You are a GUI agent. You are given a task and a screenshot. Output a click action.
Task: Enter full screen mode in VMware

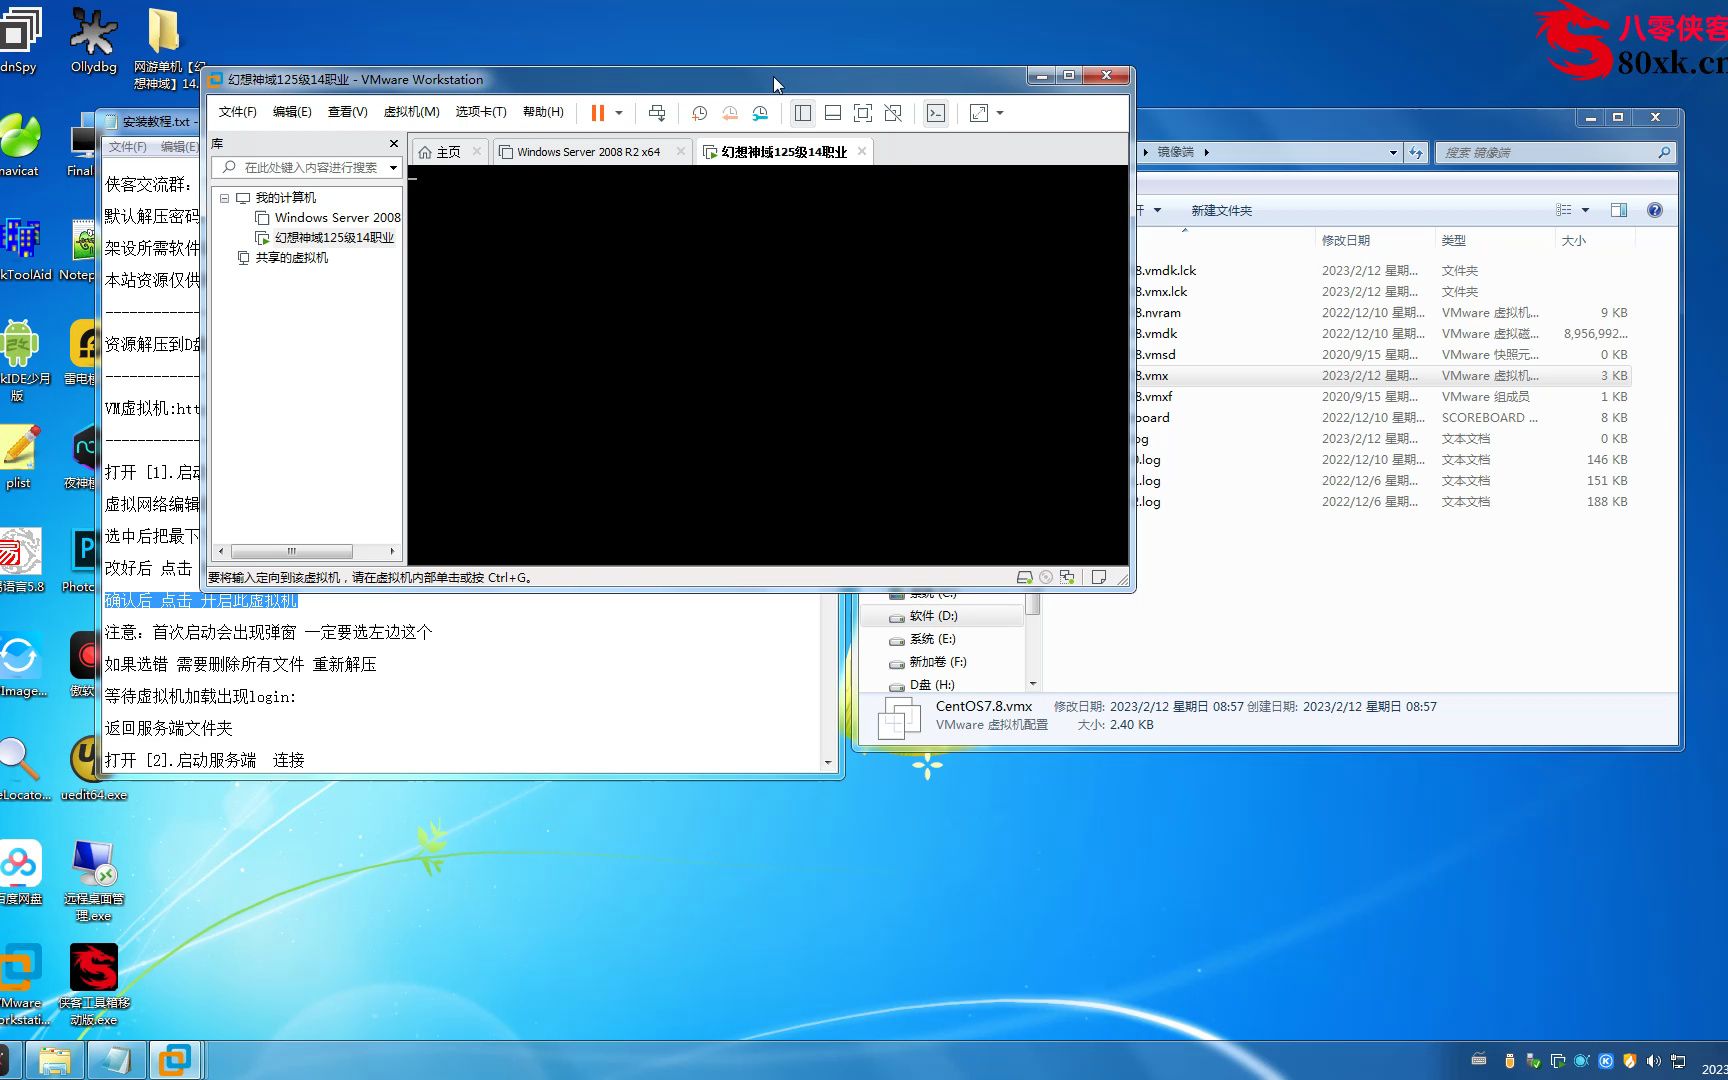pos(863,113)
